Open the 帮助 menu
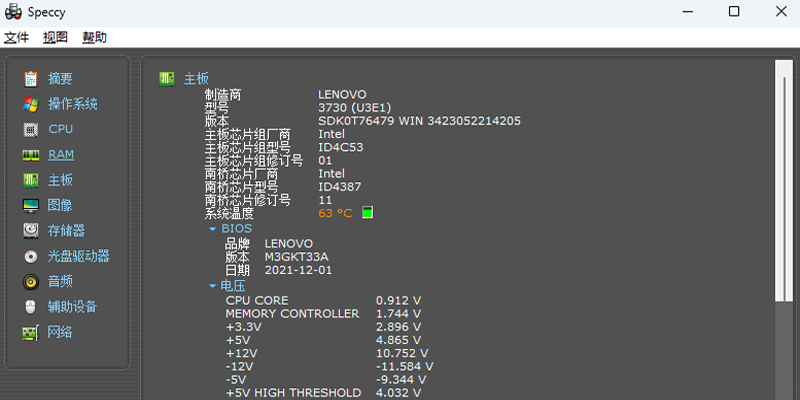 pyautogui.click(x=94, y=37)
